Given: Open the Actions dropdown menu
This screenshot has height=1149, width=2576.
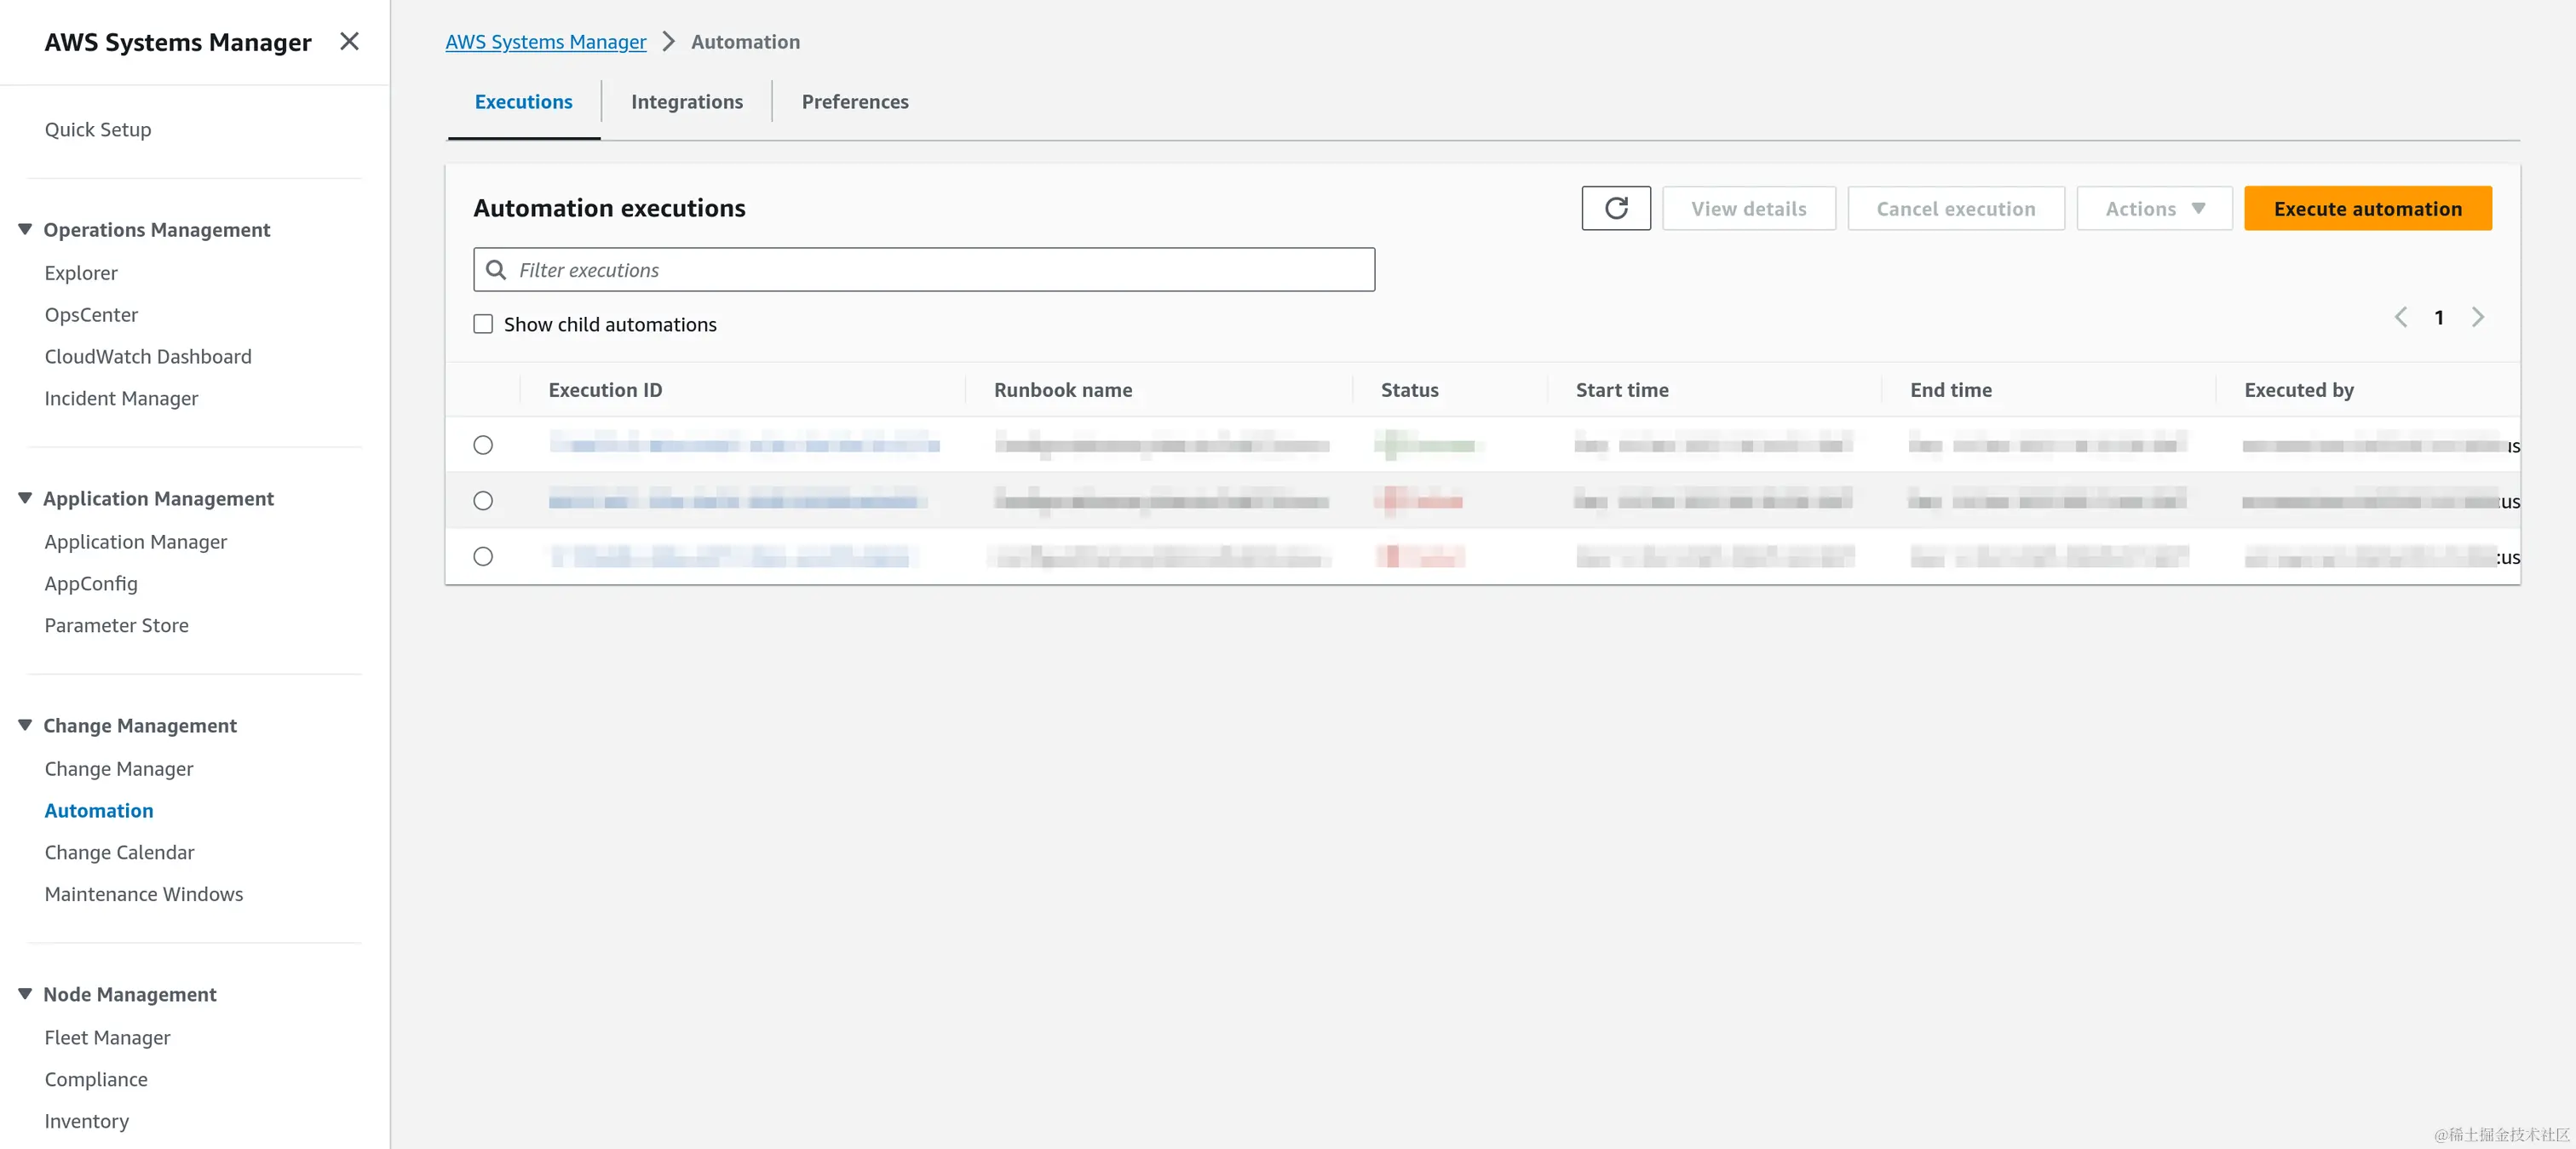Looking at the screenshot, I should 2154,208.
